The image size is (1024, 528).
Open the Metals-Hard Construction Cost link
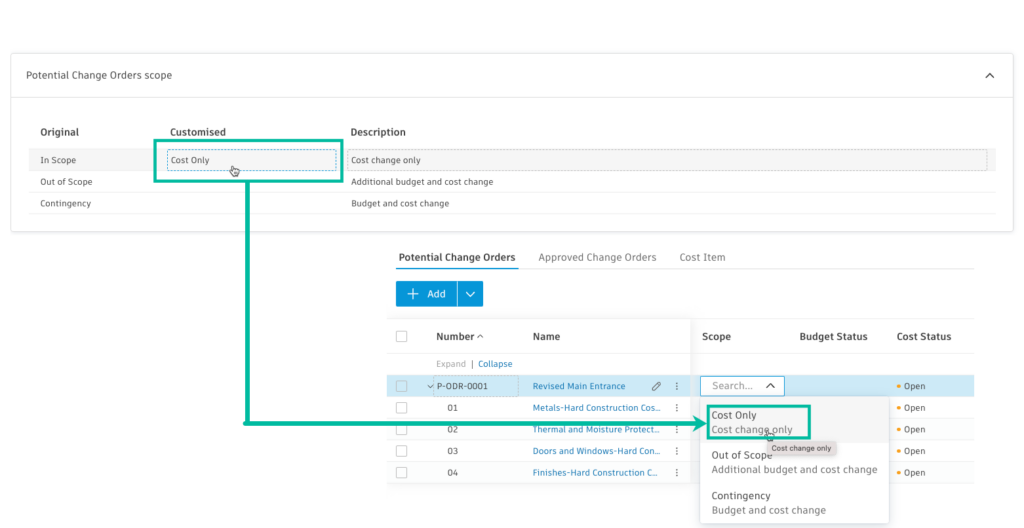tap(596, 408)
